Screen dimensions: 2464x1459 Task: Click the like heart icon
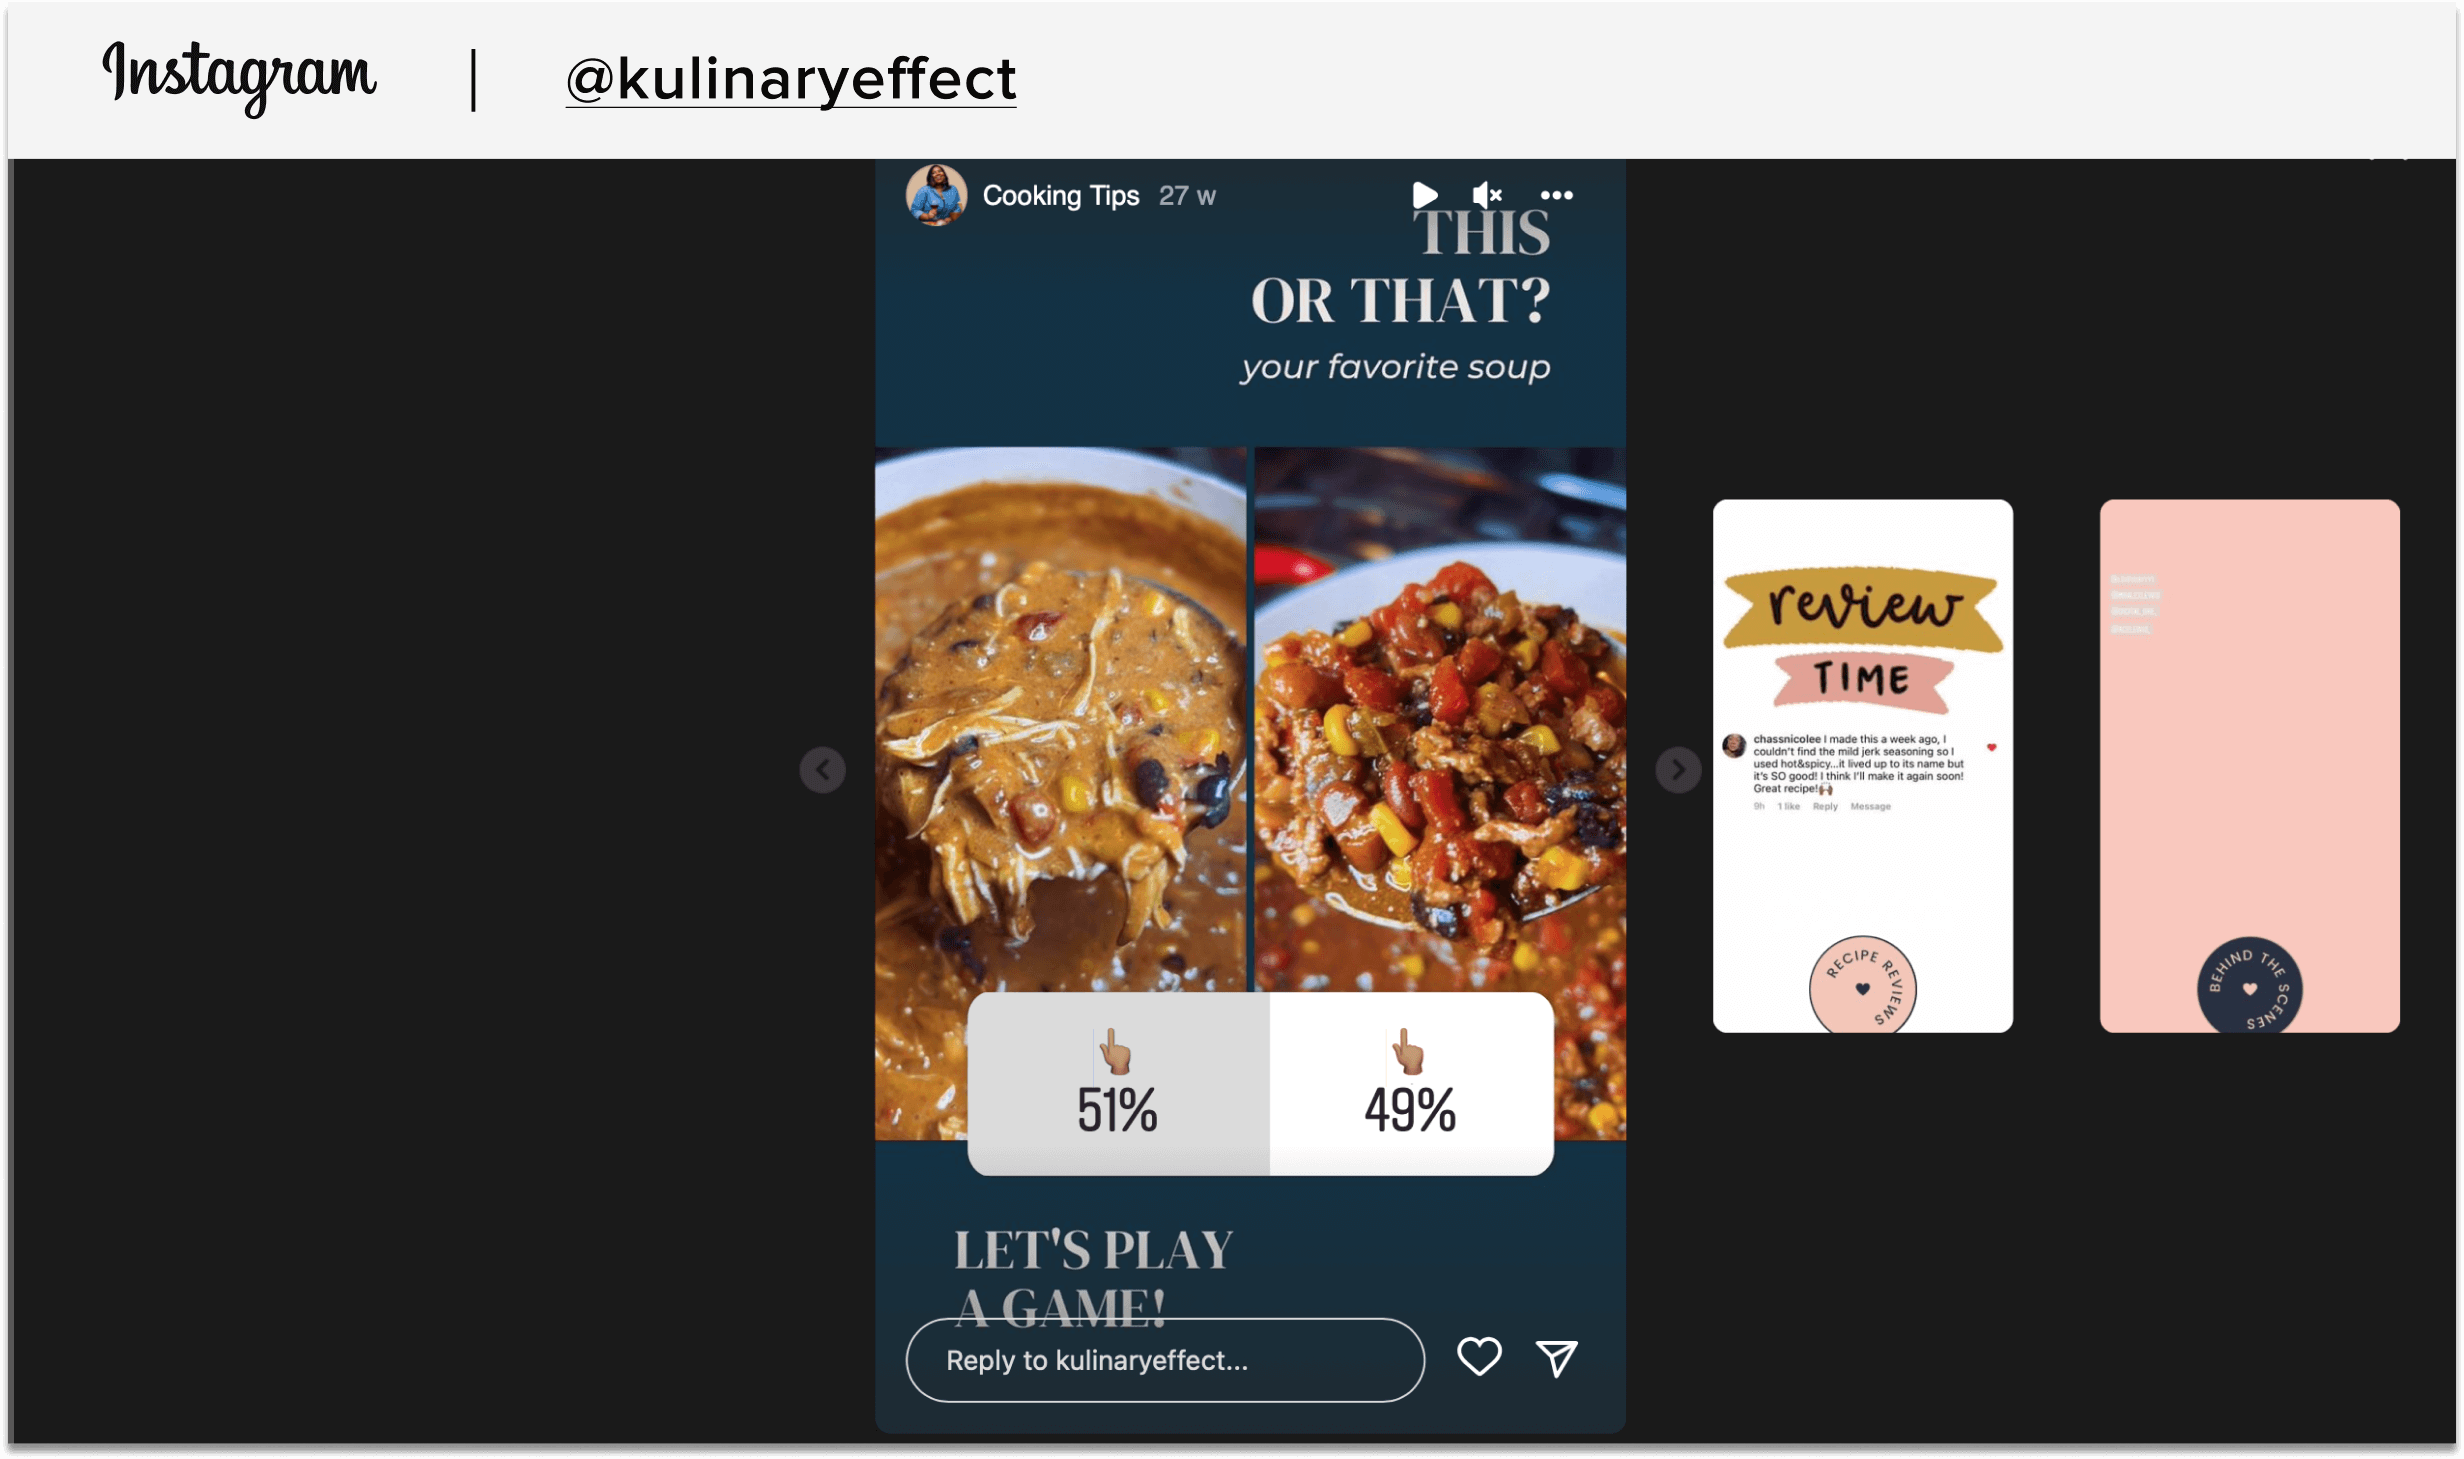[x=1476, y=1358]
